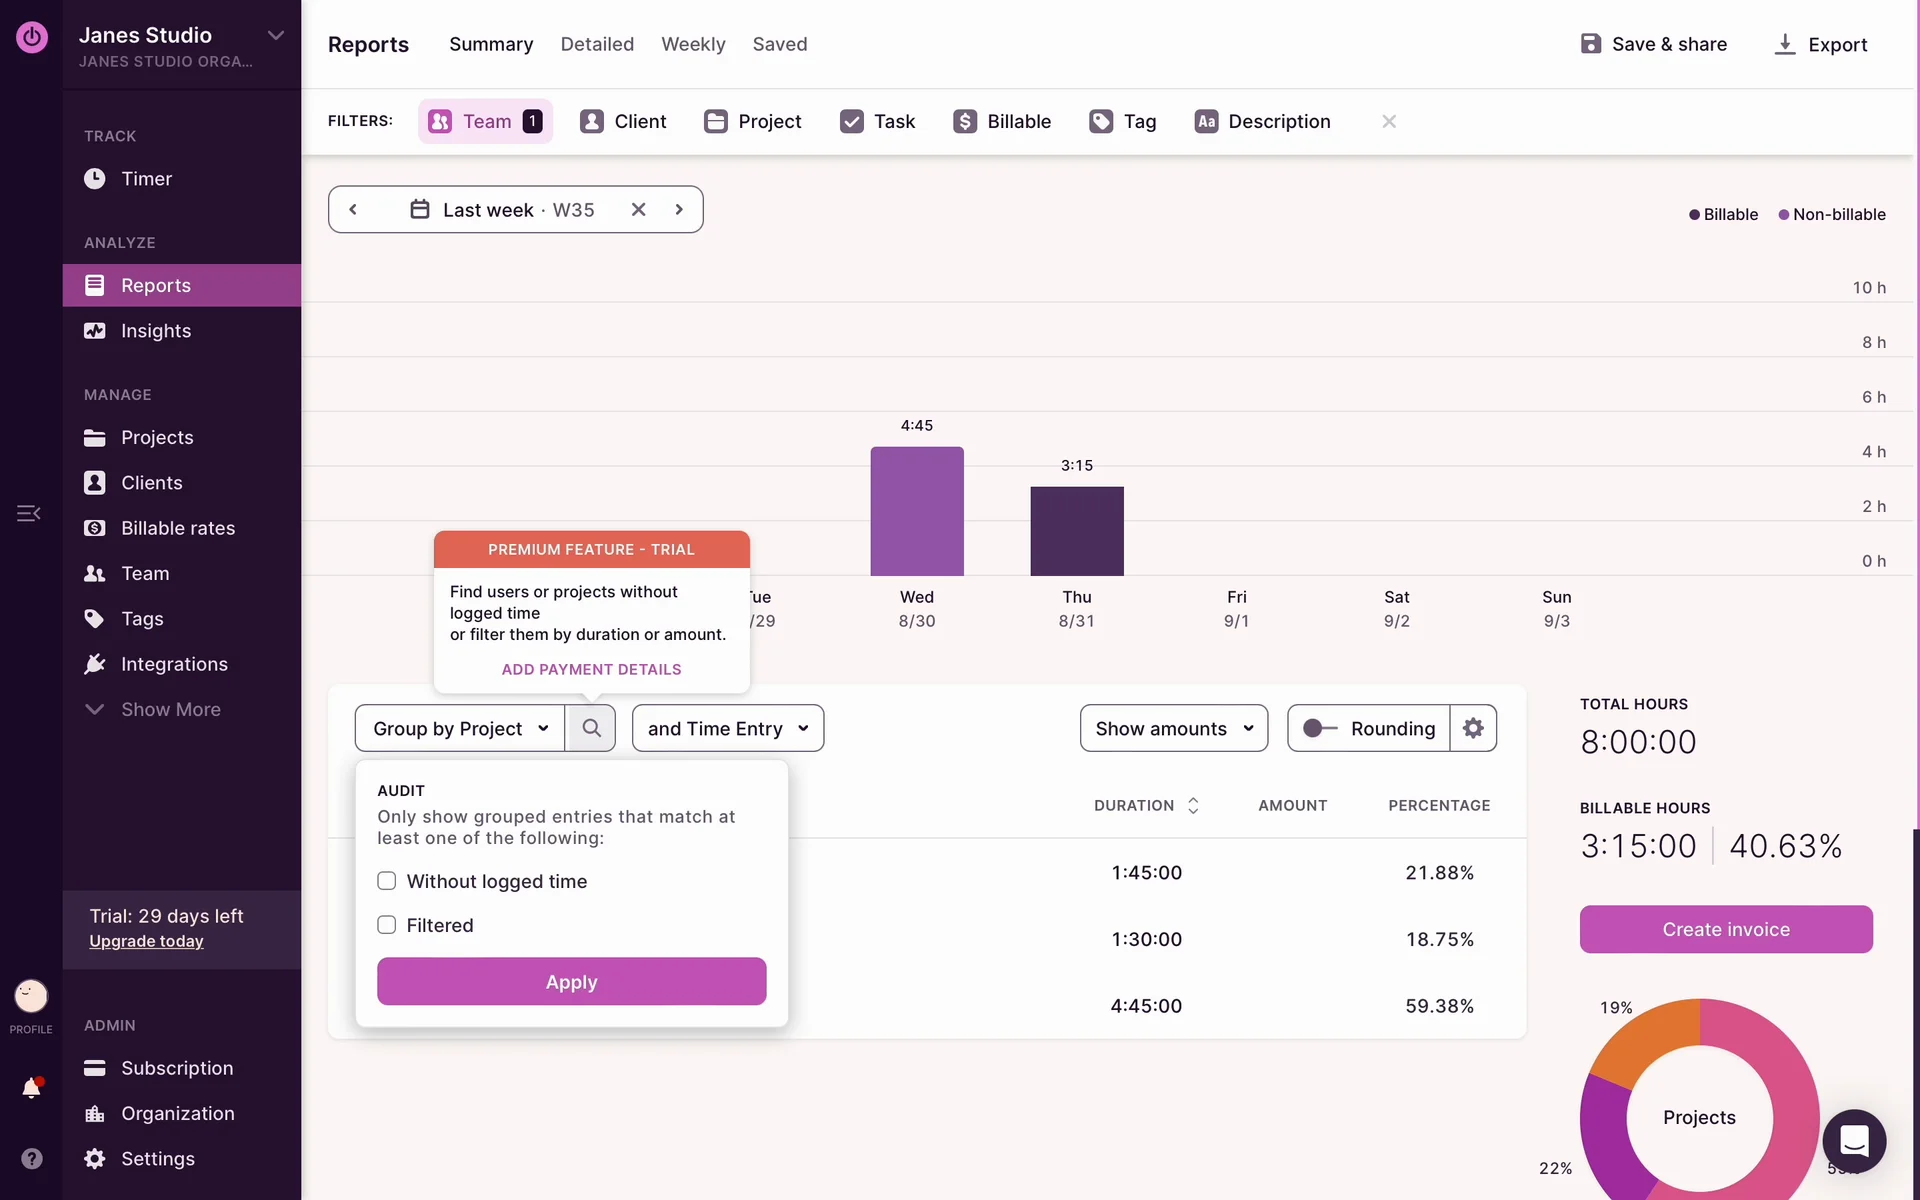Click the Wednesday 4:45 chart bar

(x=916, y=511)
